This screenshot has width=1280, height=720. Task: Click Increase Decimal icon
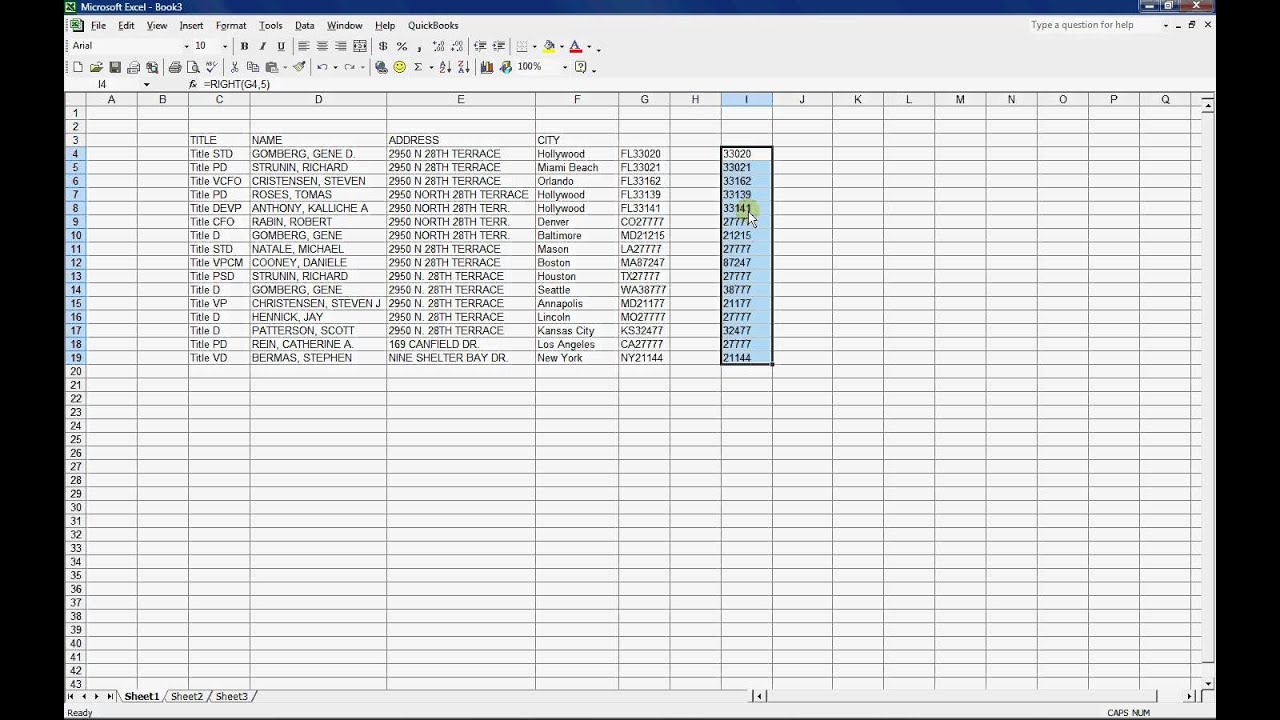[x=438, y=46]
